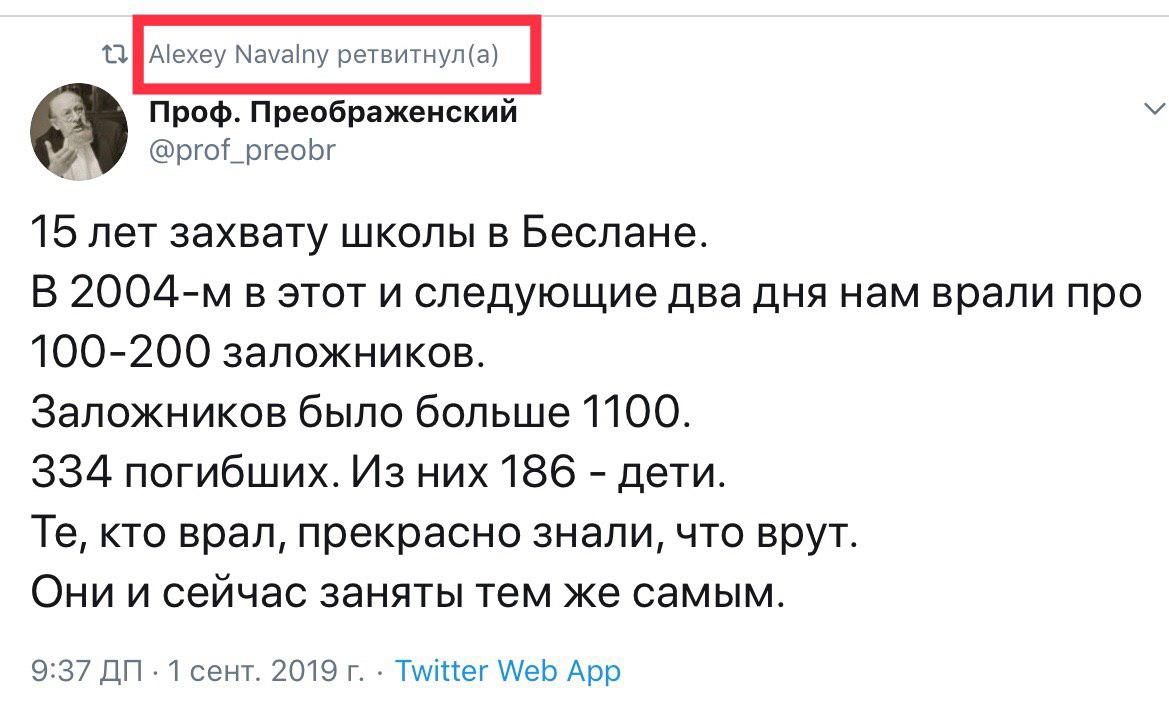Click the line starting "В 2004-м в этот"

coord(585,296)
